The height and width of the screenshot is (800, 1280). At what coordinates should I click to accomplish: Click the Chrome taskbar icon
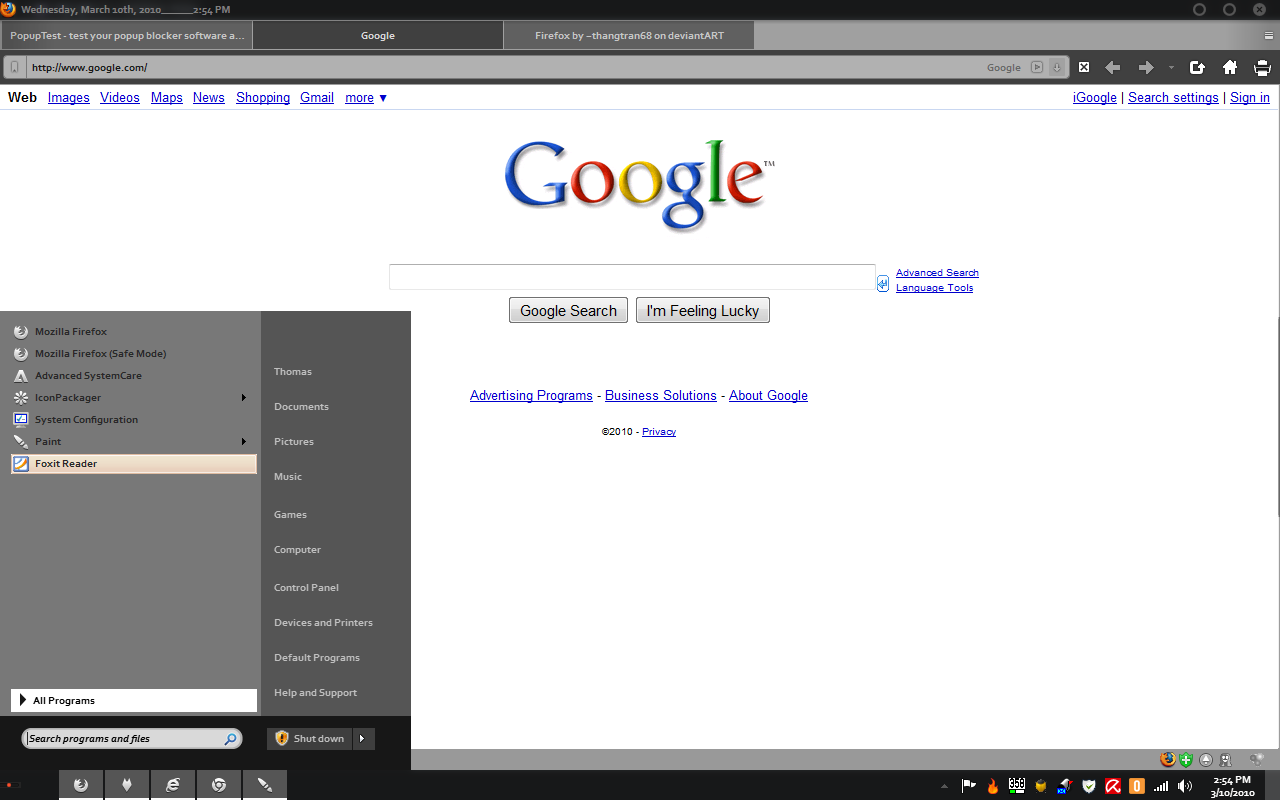point(219,785)
